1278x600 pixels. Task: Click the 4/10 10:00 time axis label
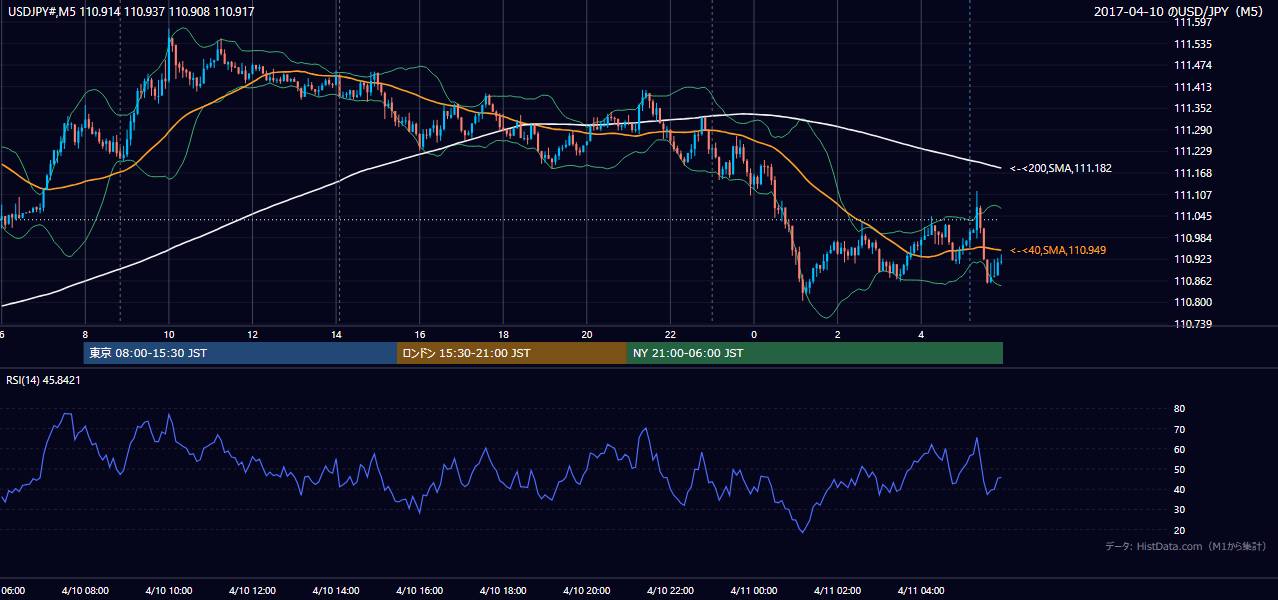[x=169, y=591]
